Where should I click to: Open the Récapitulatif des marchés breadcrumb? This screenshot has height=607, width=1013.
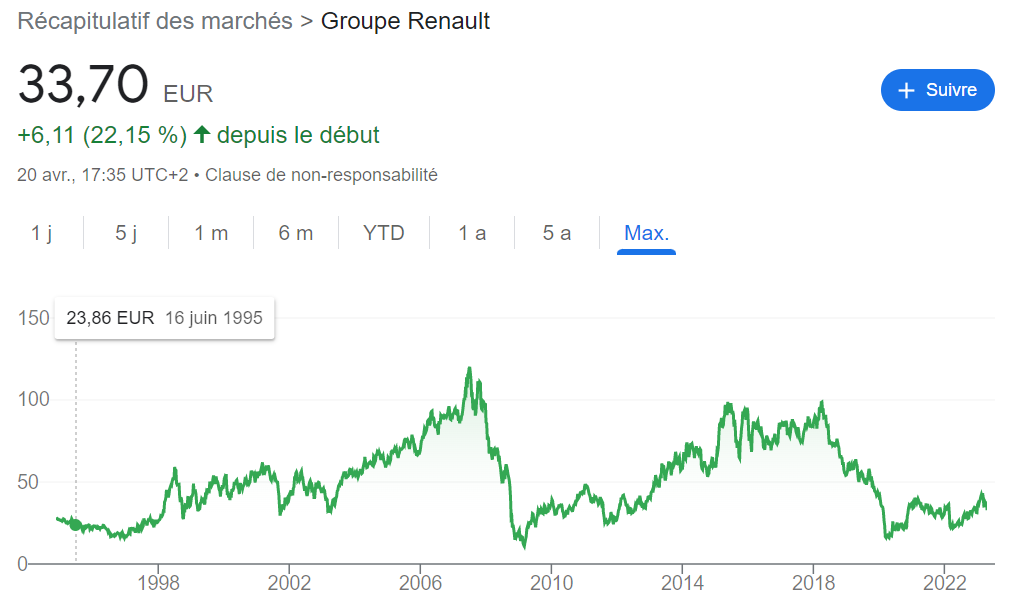(155, 21)
